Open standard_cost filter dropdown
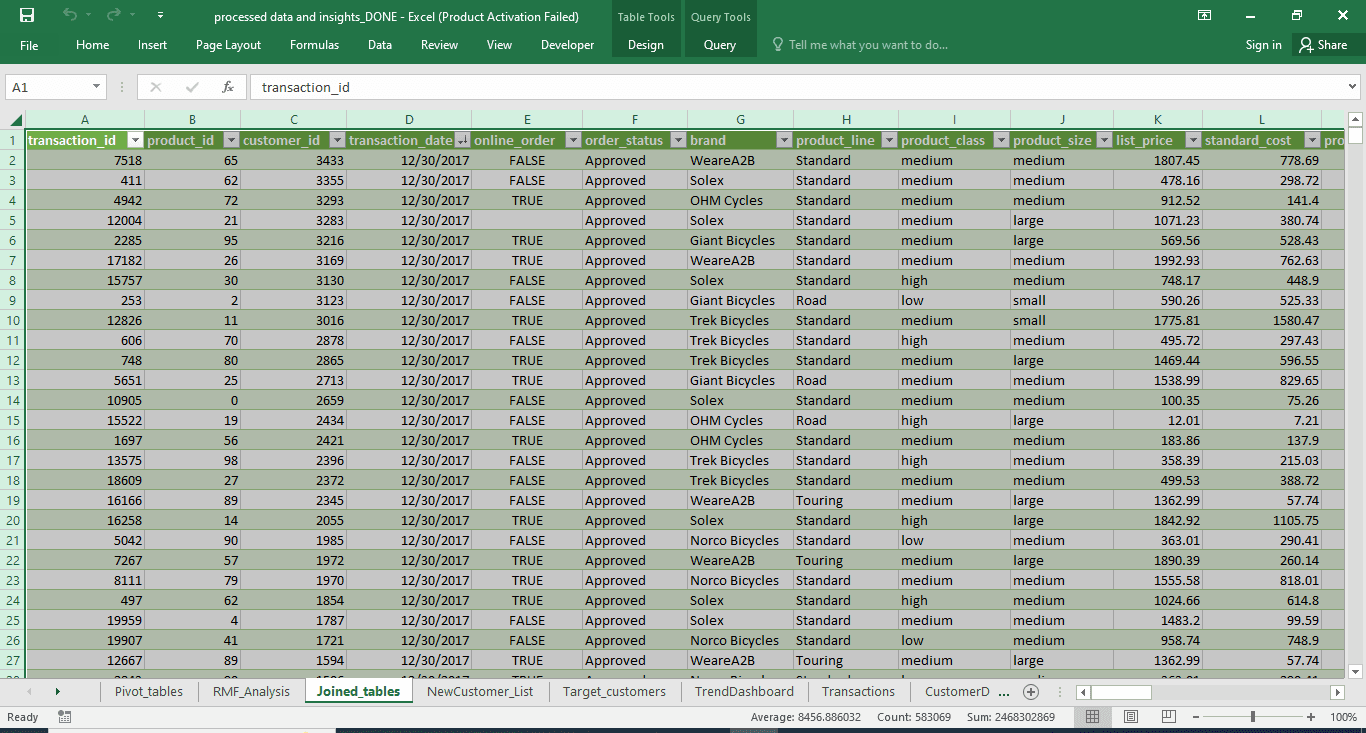 tap(1312, 140)
